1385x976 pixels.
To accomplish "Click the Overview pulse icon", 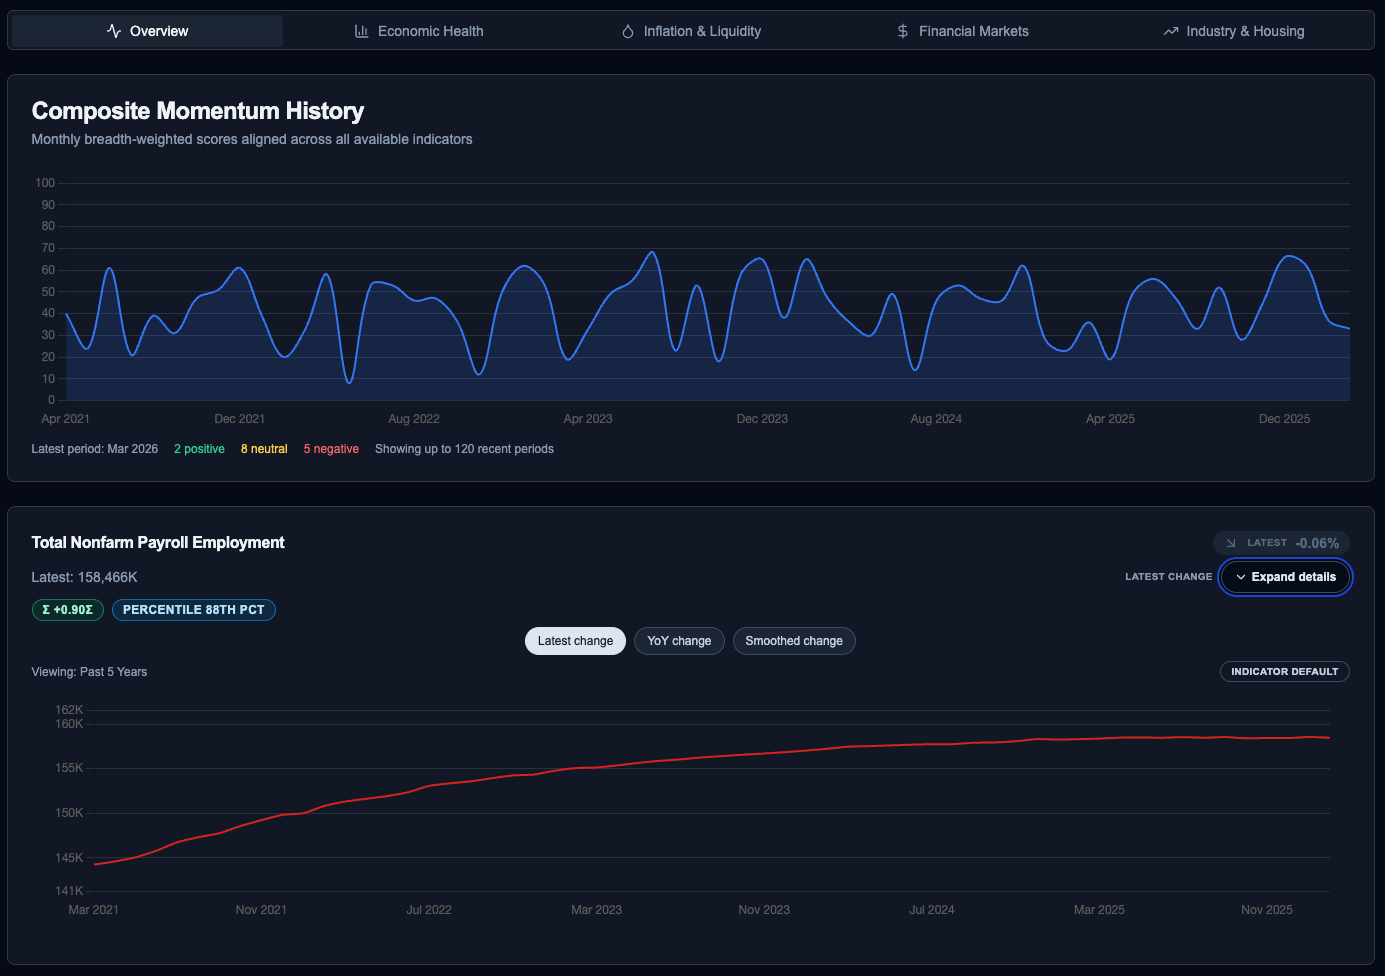I will click(x=114, y=31).
